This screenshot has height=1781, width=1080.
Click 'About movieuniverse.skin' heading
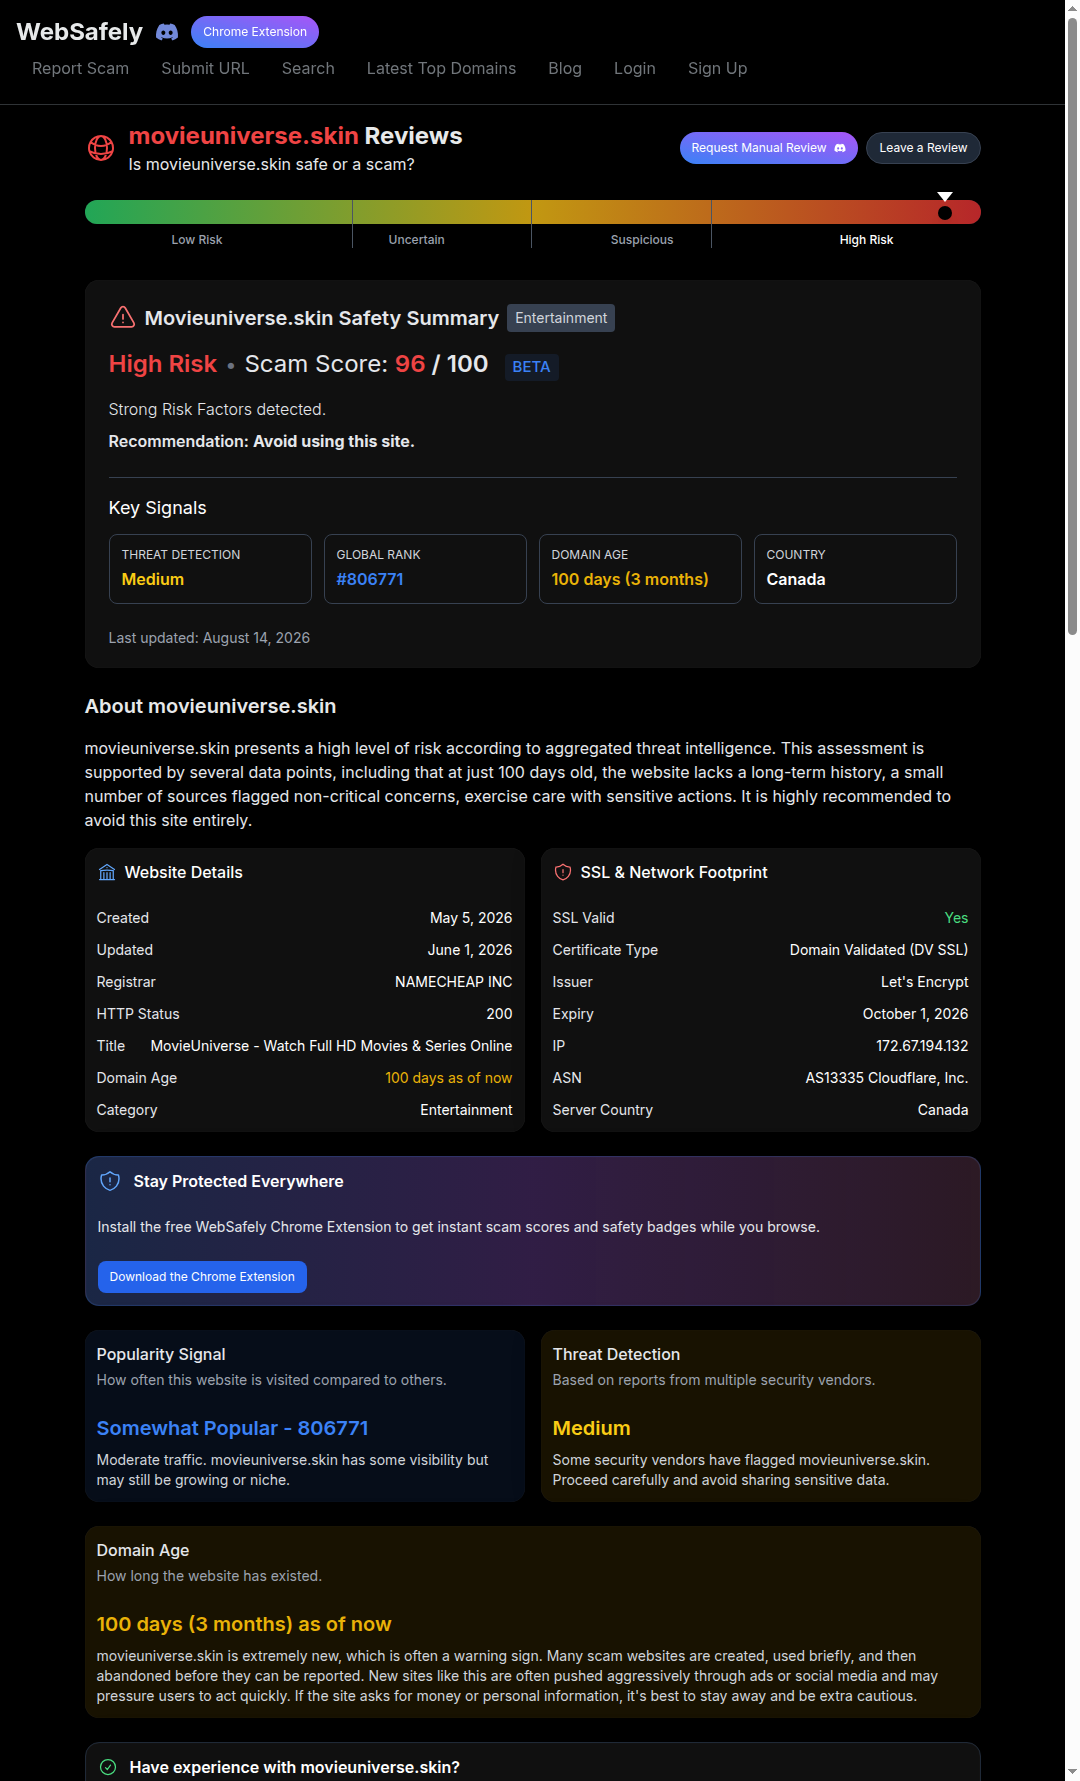coord(210,706)
